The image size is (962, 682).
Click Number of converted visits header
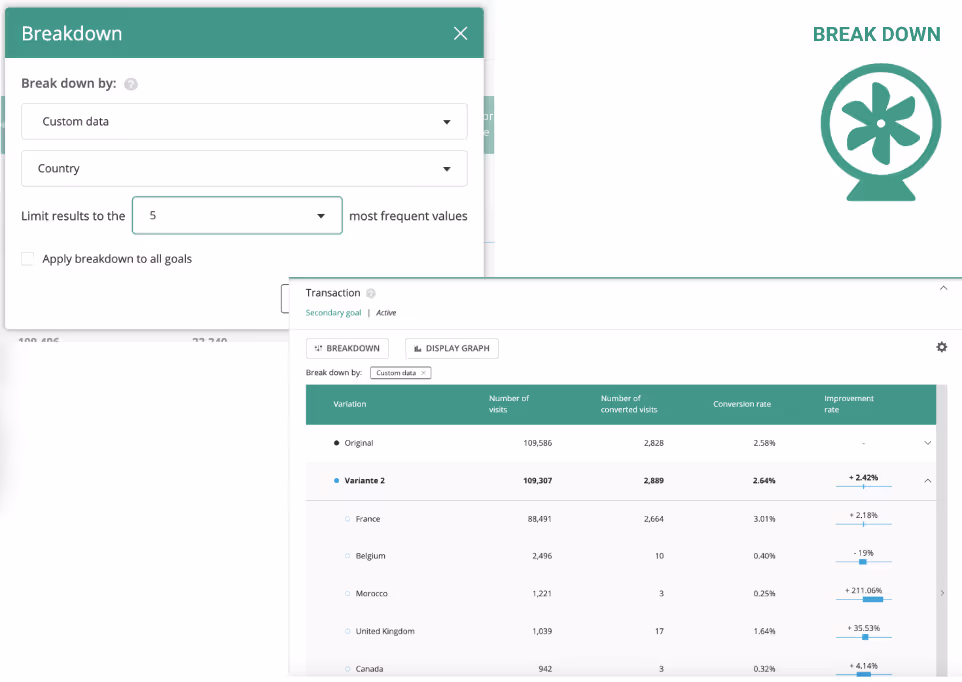coord(629,404)
